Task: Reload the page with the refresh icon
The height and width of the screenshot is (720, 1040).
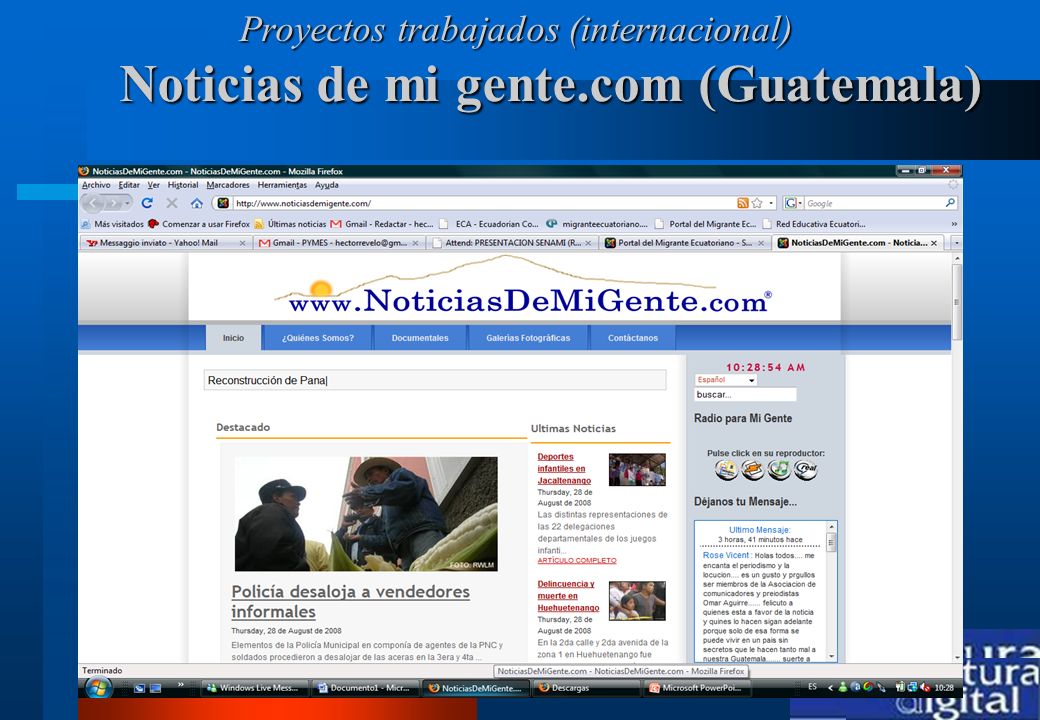Action: 147,203
